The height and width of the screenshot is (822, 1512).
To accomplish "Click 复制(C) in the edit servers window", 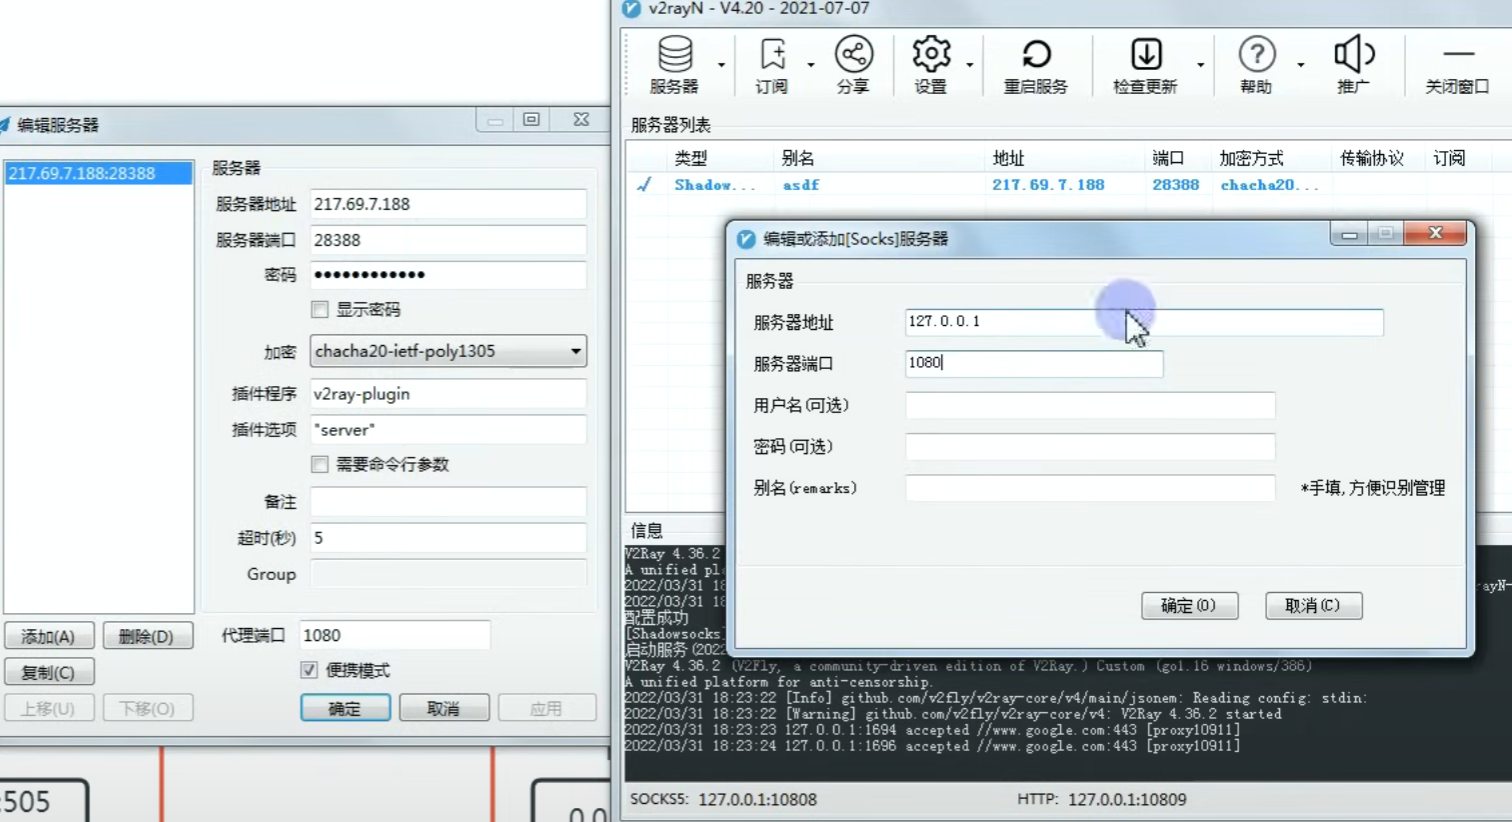I will pyautogui.click(x=49, y=672).
